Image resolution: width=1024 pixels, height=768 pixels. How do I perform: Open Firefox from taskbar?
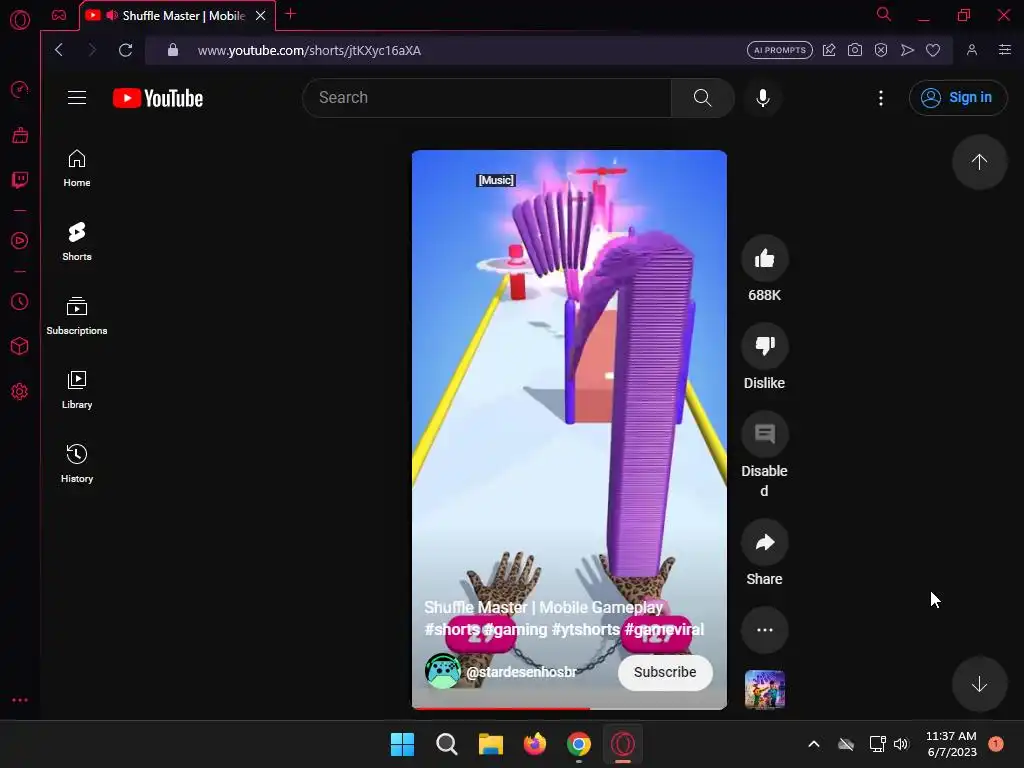click(535, 744)
